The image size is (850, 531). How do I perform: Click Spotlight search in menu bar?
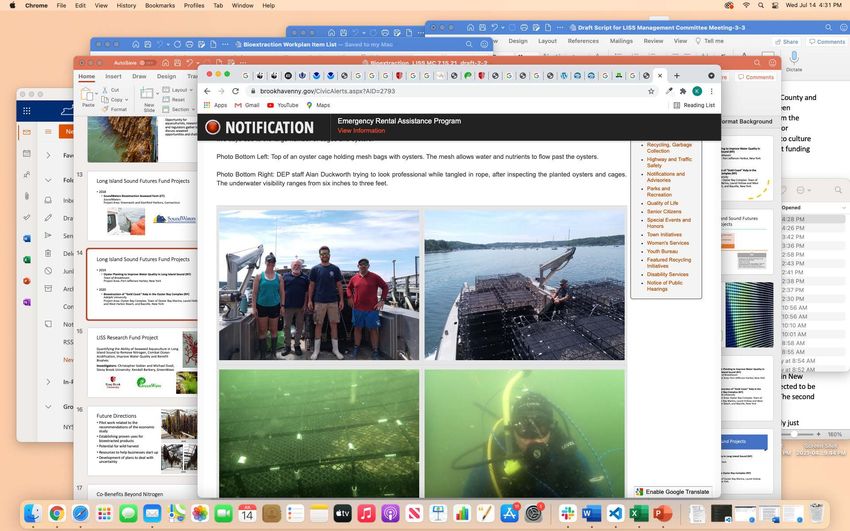(x=761, y=5)
